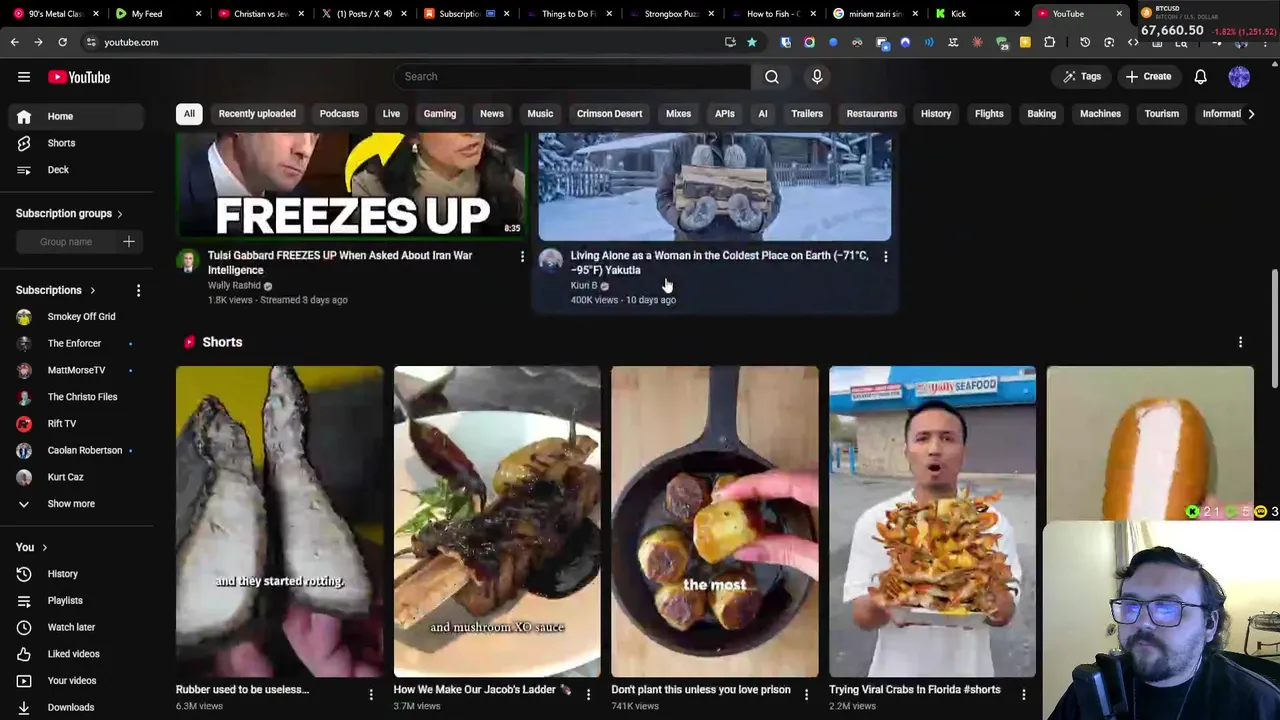1280x720 pixels.
Task: Select the Gaming filter chip
Action: 439,113
